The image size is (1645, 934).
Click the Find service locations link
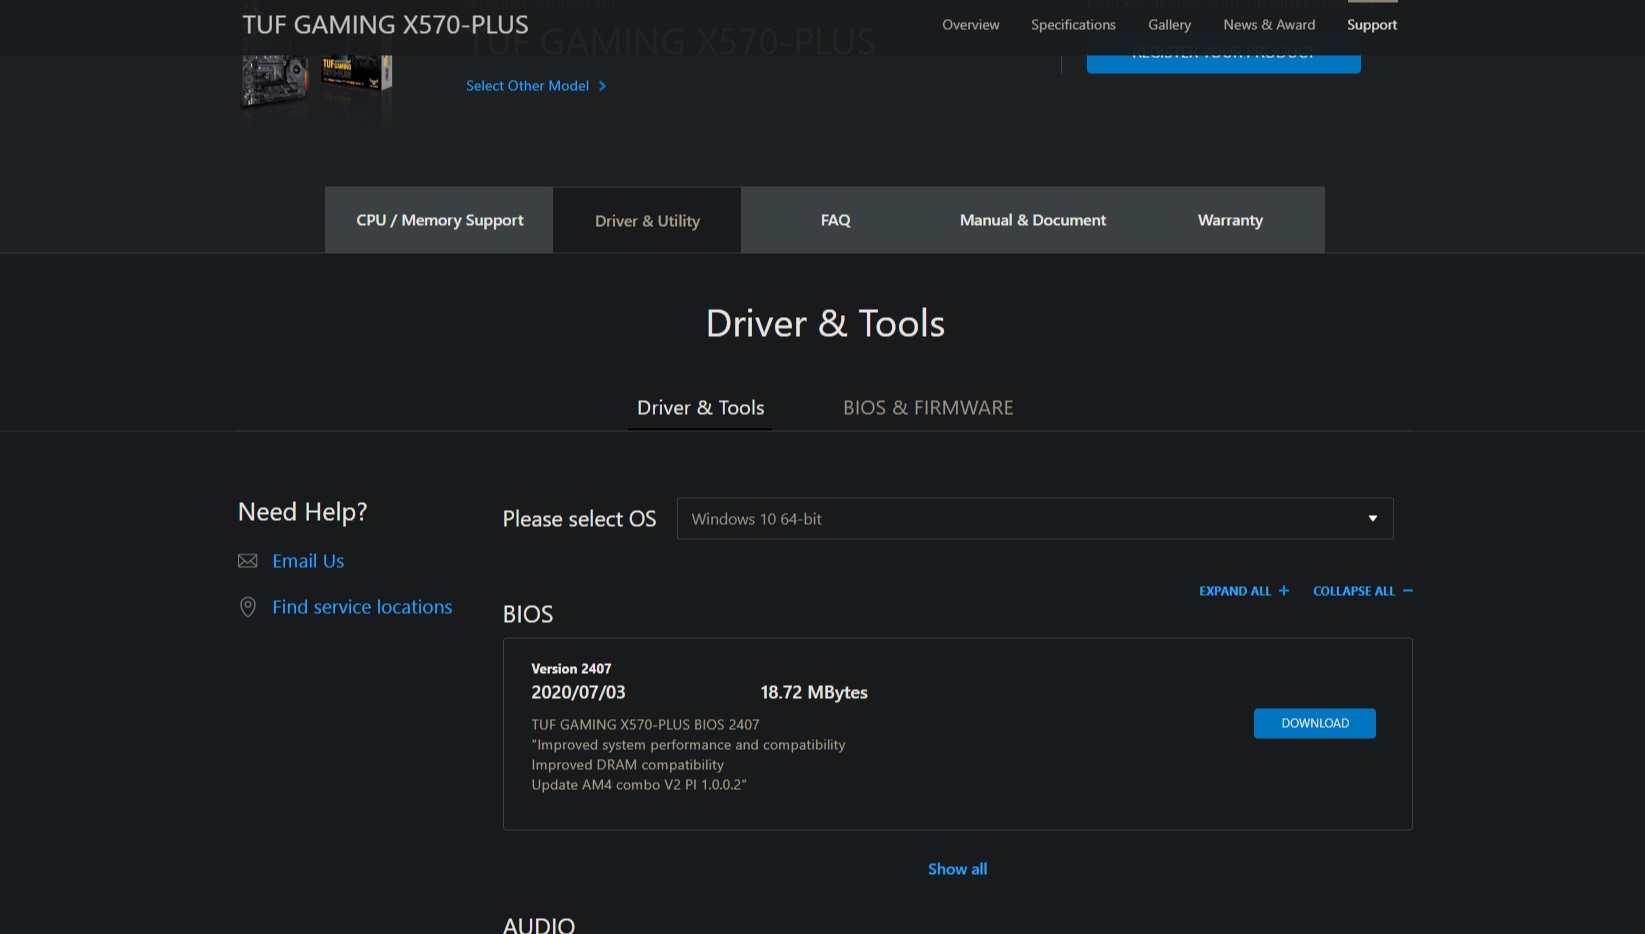(x=362, y=607)
